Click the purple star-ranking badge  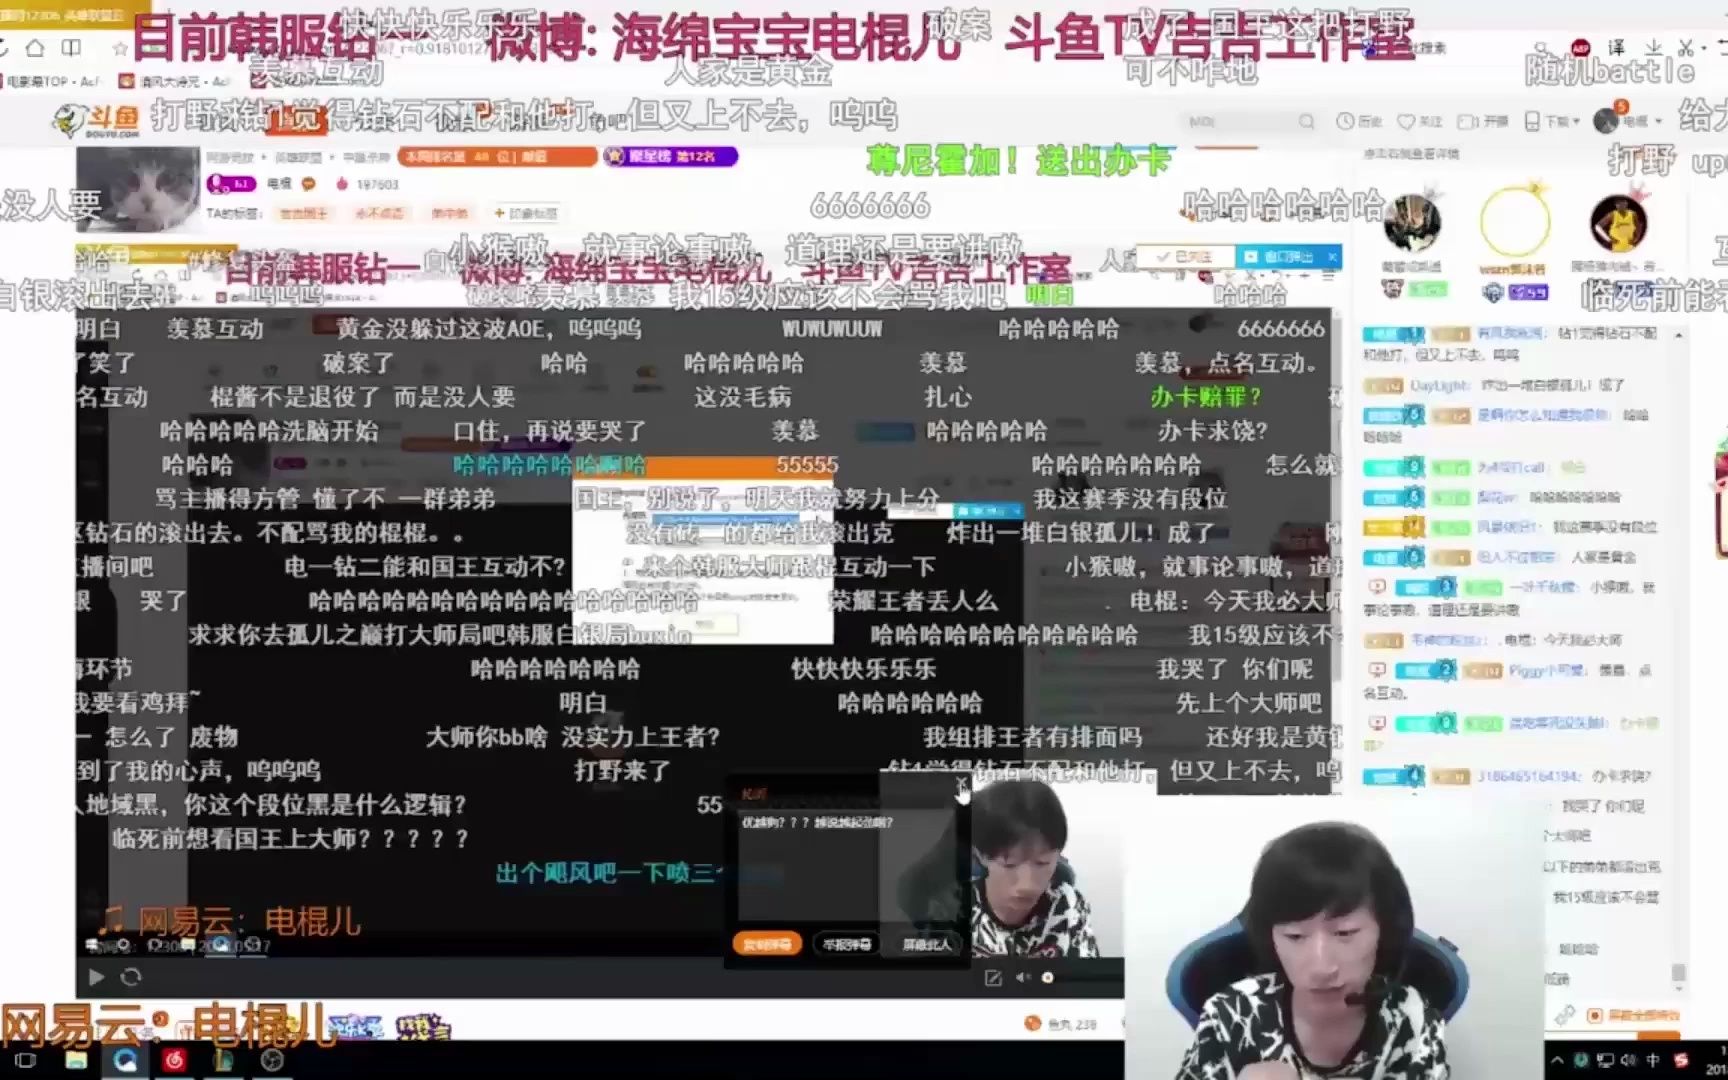[671, 156]
